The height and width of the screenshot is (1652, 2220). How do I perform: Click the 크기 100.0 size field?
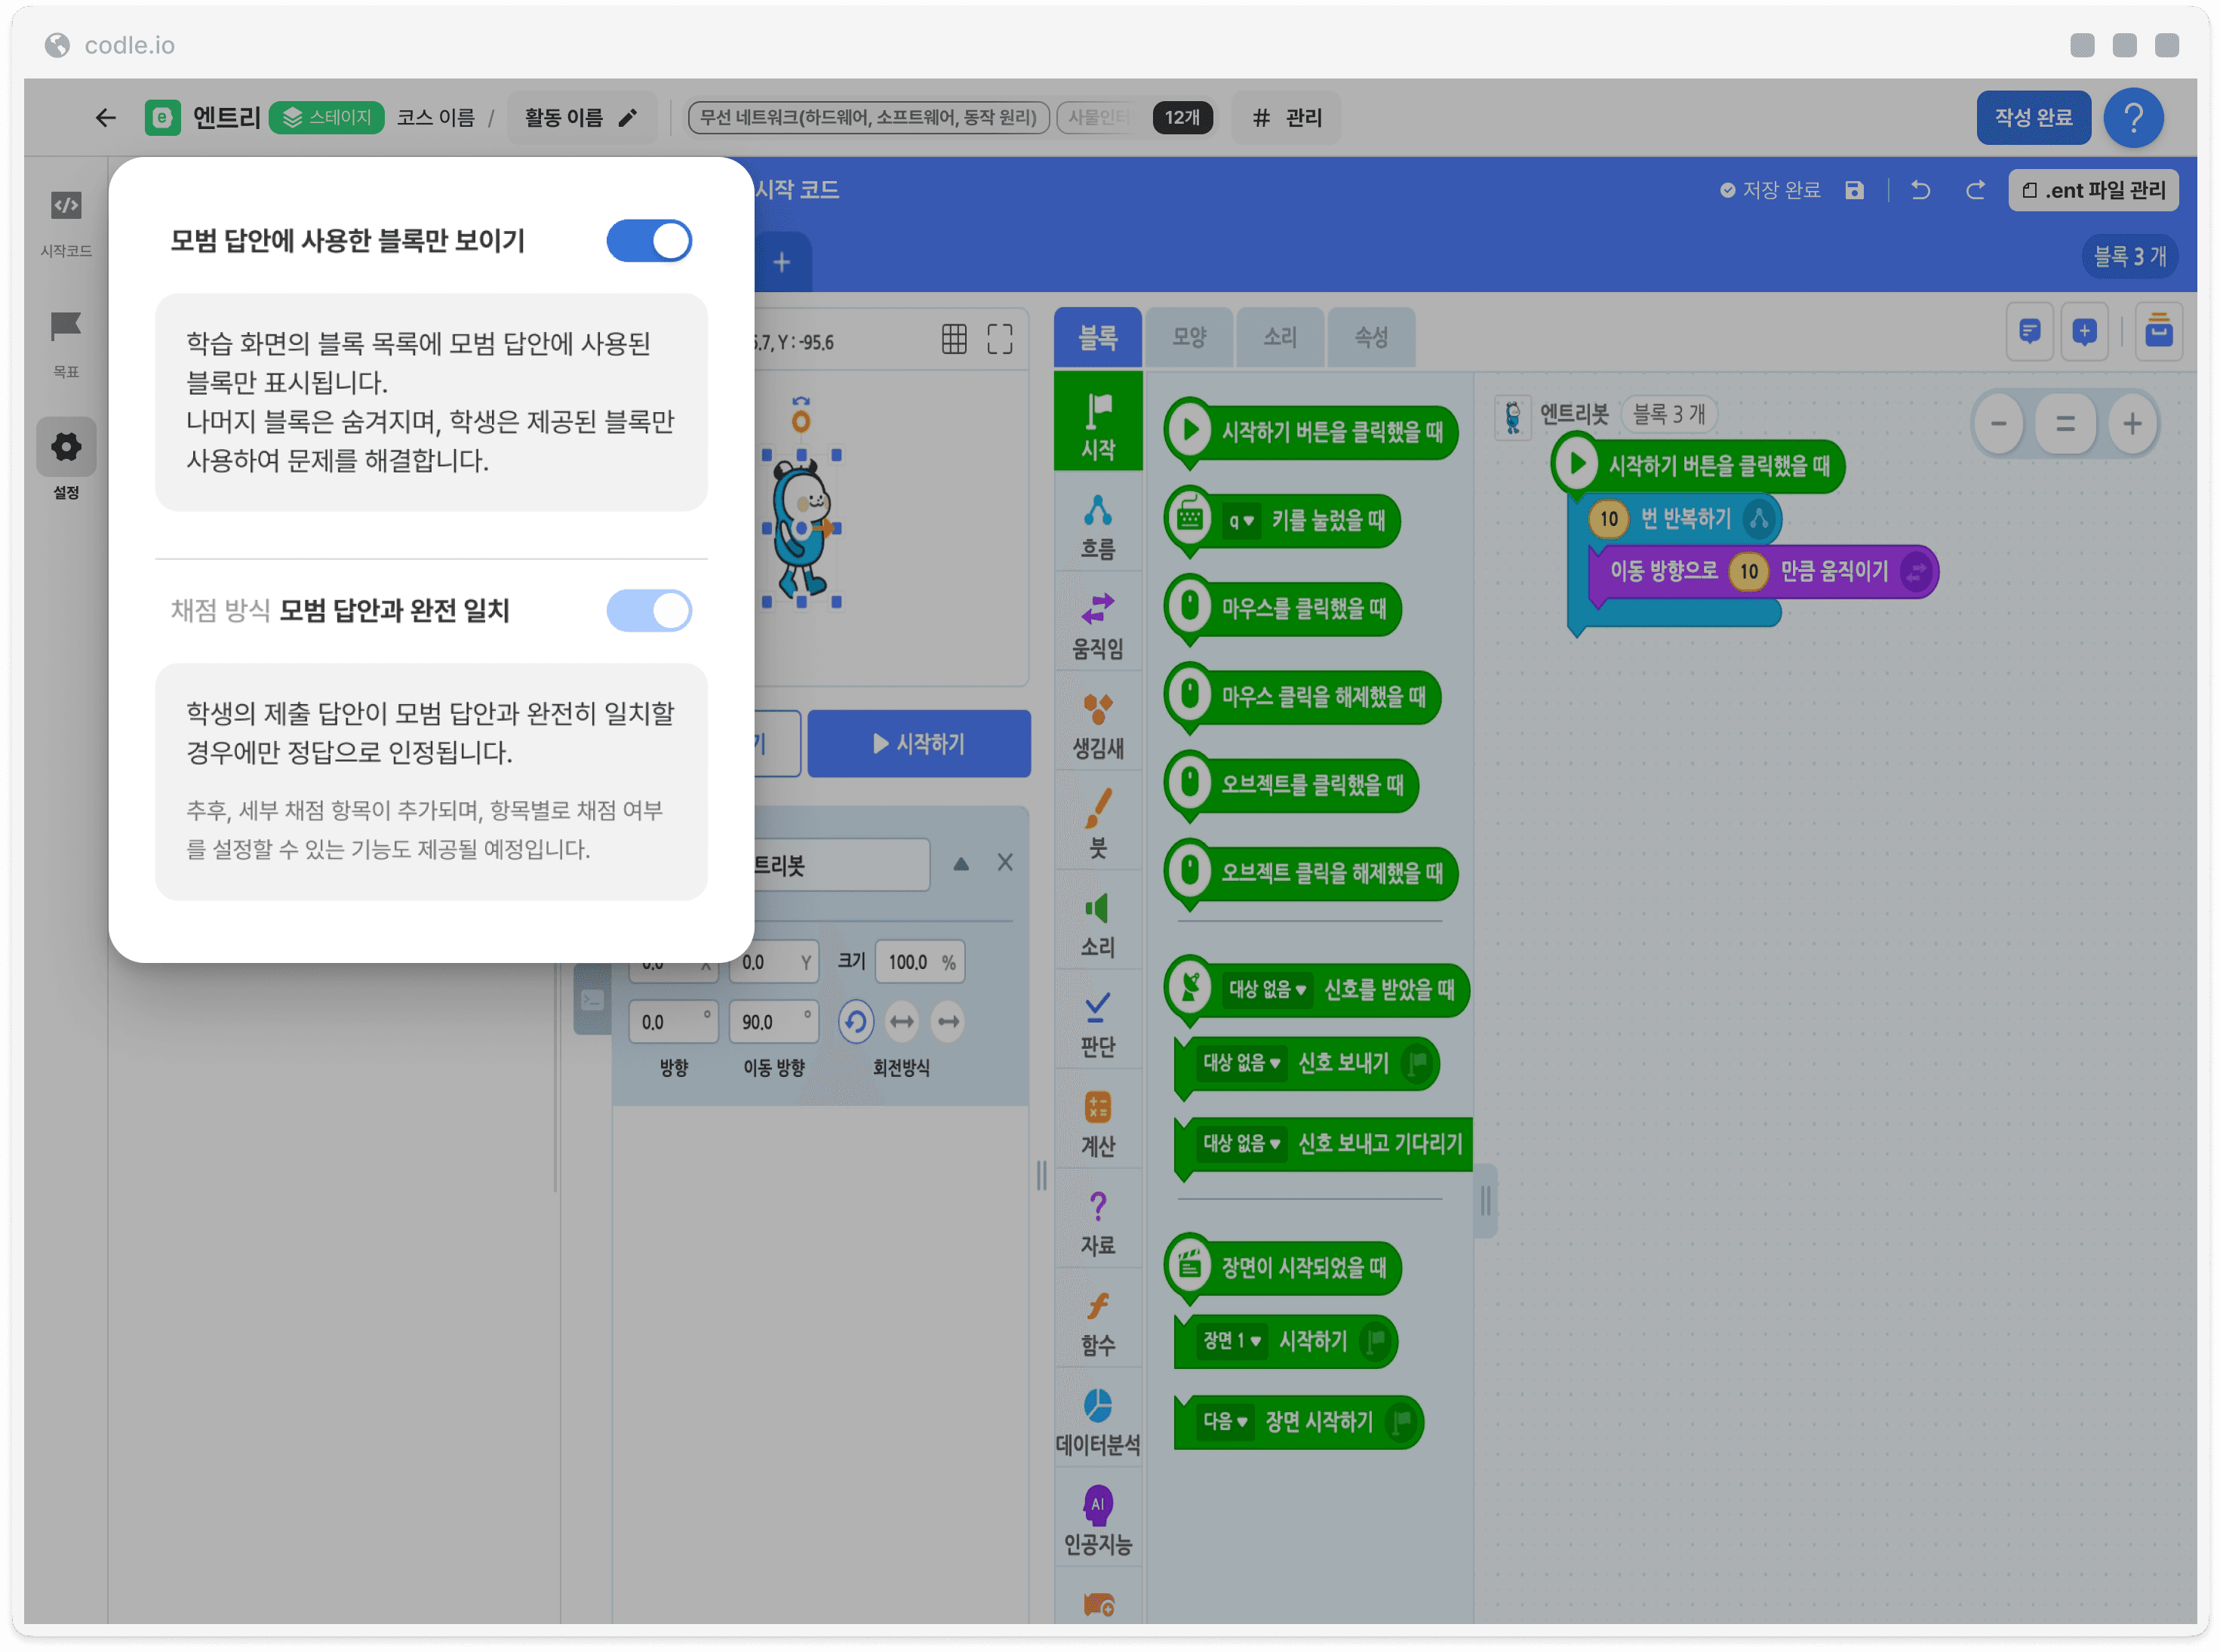(x=919, y=962)
